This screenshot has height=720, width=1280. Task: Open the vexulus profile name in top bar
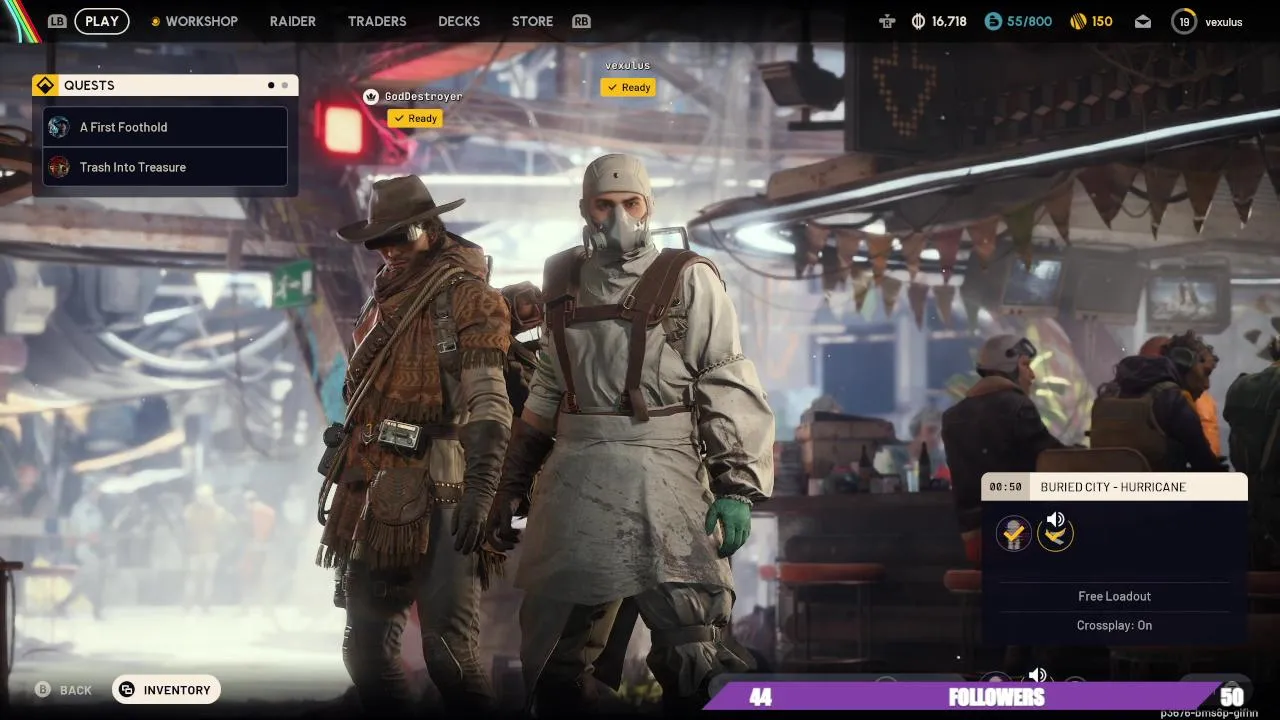pyautogui.click(x=1224, y=21)
